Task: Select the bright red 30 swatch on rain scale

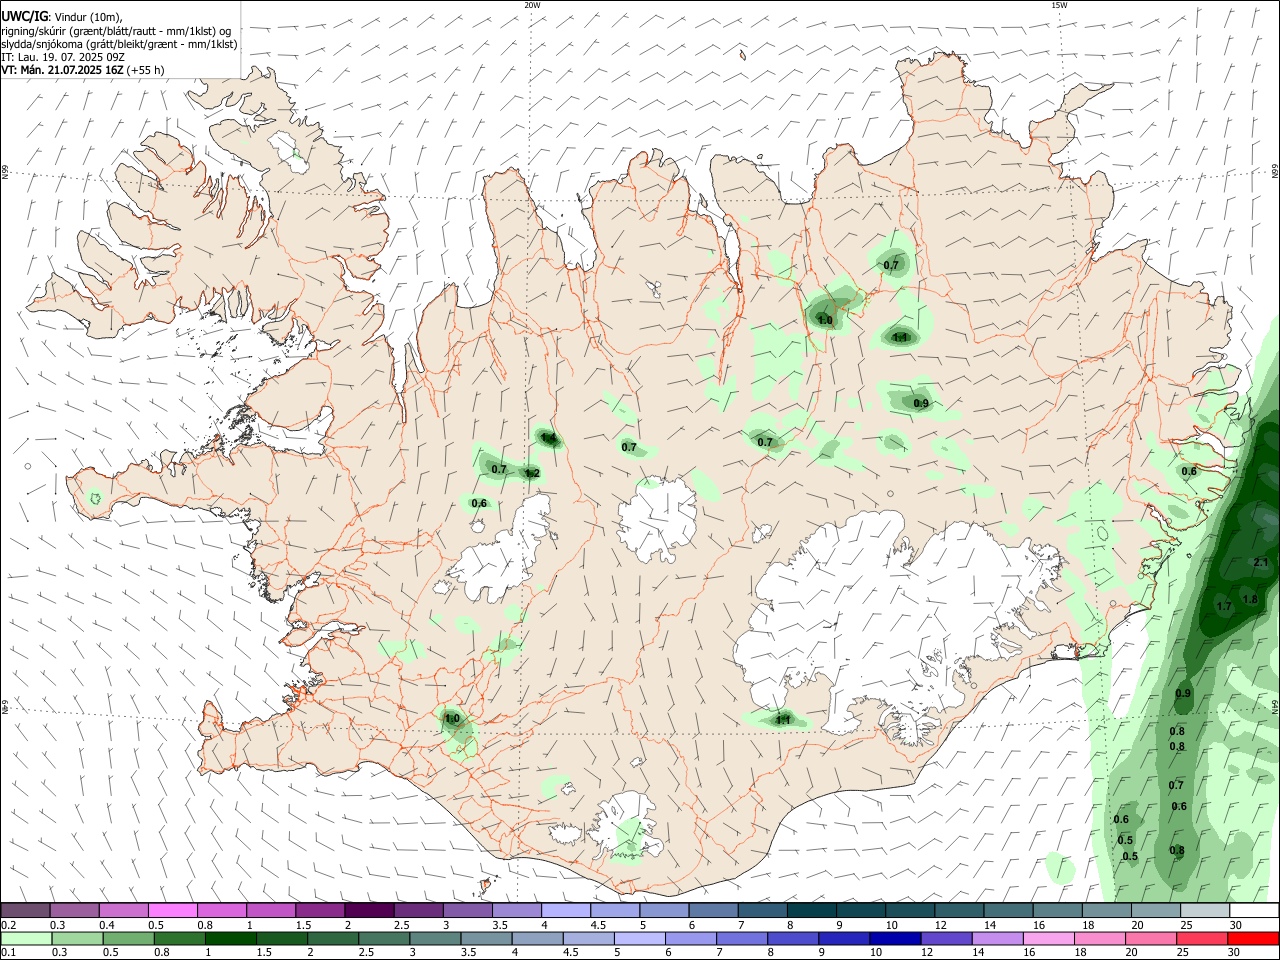Action: 1254,939
